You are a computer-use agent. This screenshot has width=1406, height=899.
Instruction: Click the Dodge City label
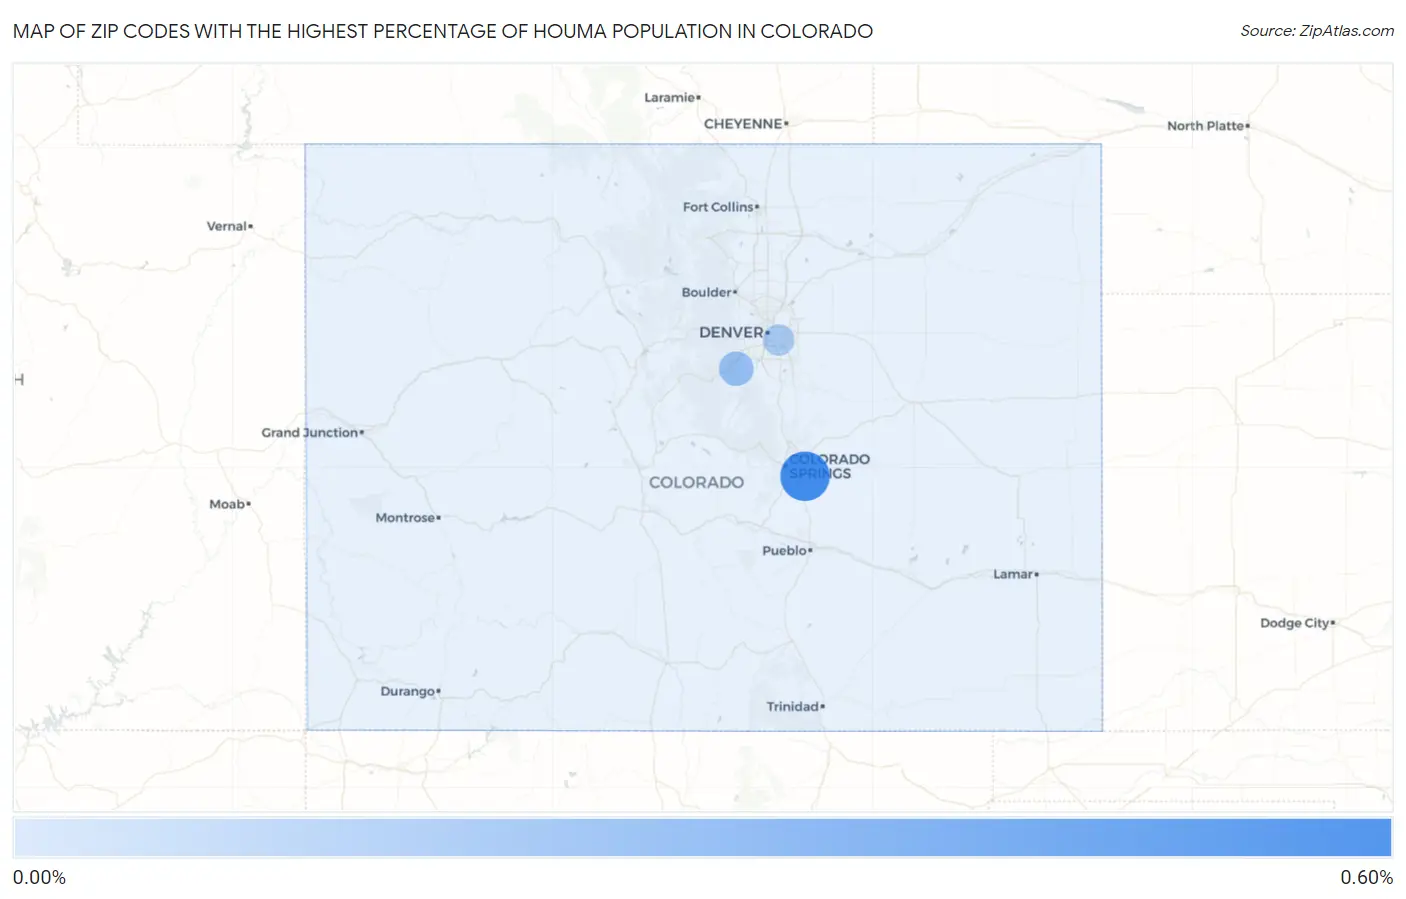[x=1295, y=623]
